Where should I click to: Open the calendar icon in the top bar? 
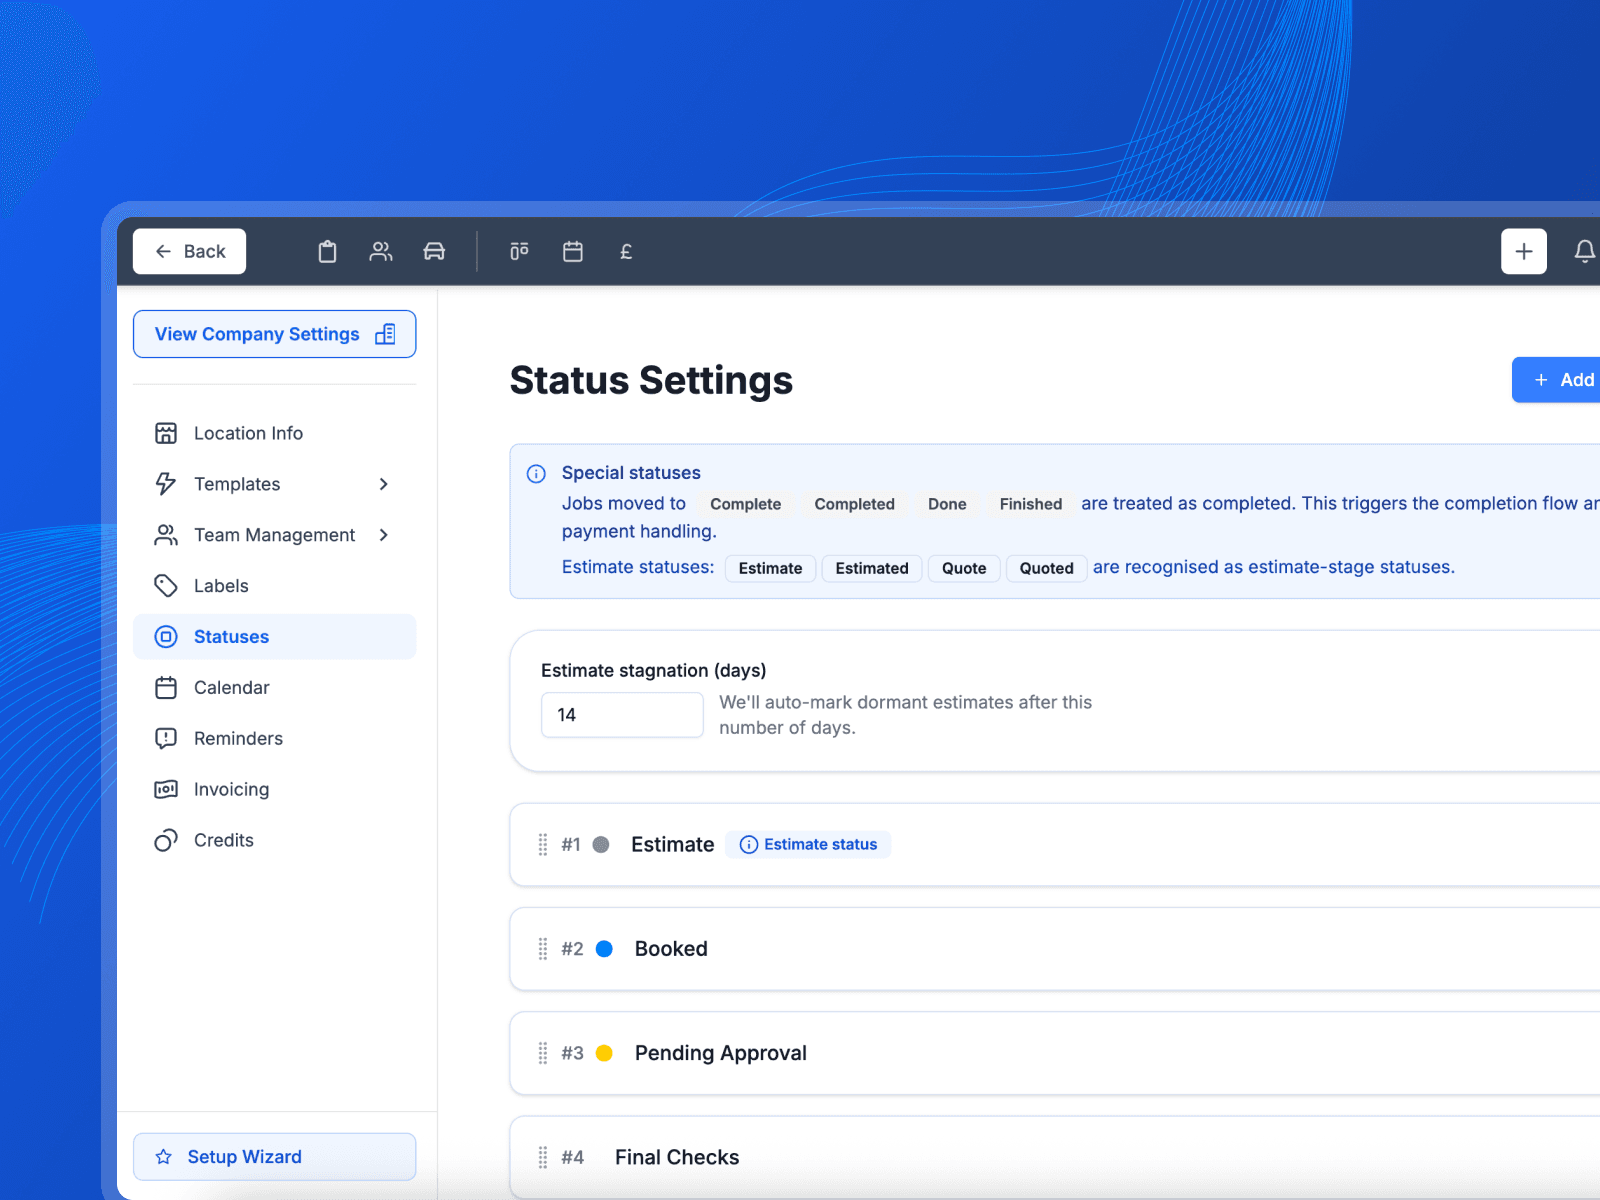coord(573,251)
